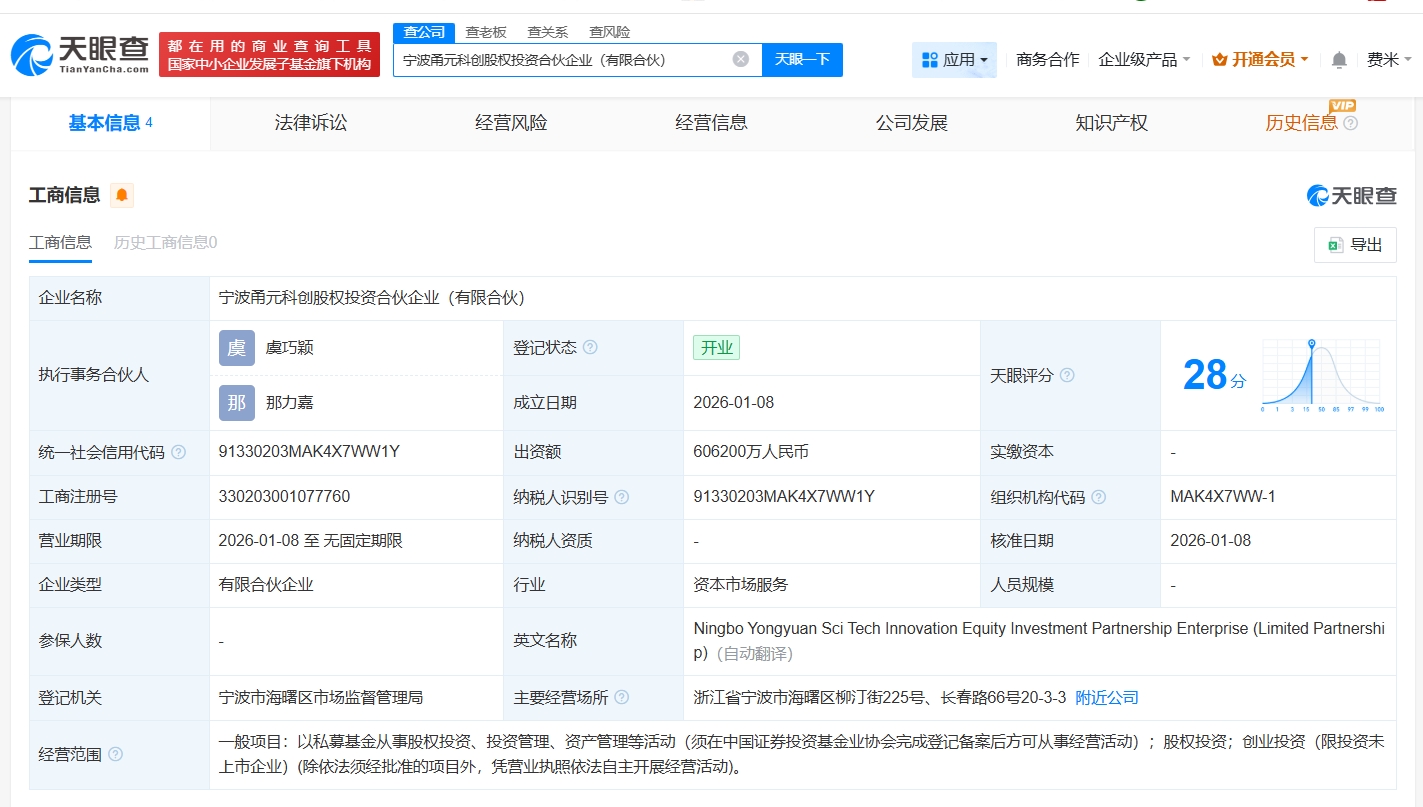
Task: Click help icon next to 登记状态
Action: pos(590,348)
